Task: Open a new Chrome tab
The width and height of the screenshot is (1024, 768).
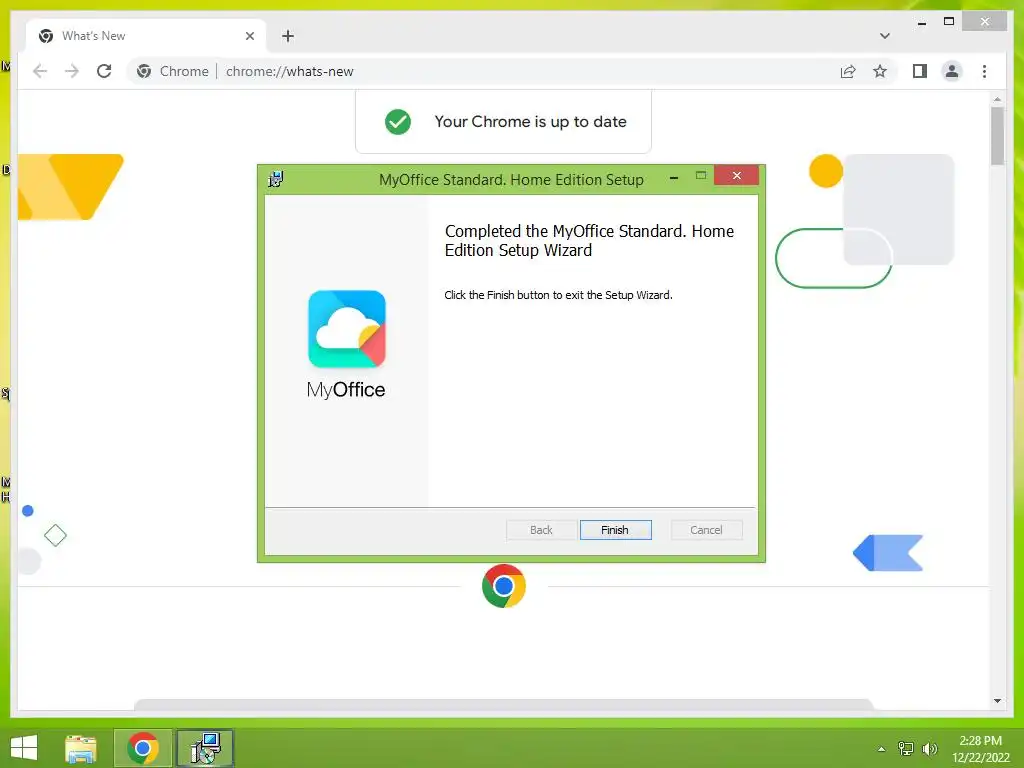Action: tap(288, 36)
